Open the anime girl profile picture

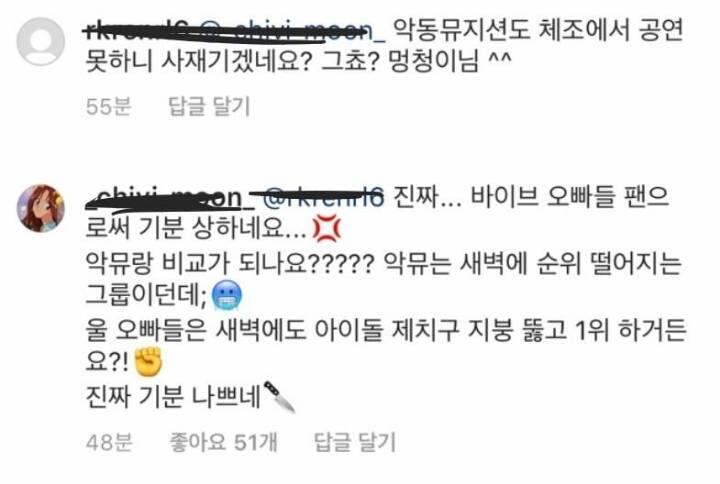(x=40, y=208)
